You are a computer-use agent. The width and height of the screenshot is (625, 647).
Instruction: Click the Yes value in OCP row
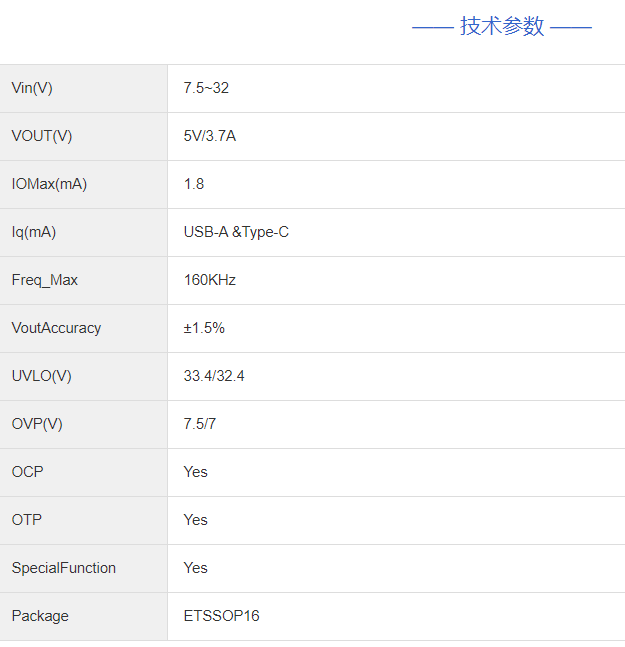[196, 472]
